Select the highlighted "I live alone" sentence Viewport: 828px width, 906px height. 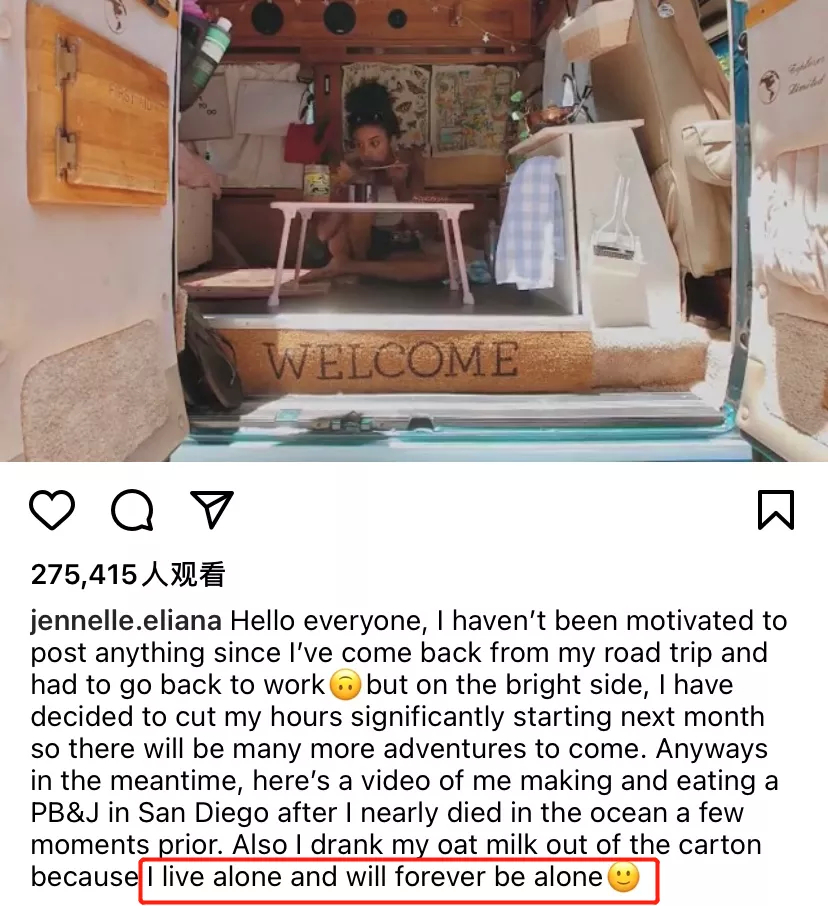pyautogui.click(x=374, y=877)
